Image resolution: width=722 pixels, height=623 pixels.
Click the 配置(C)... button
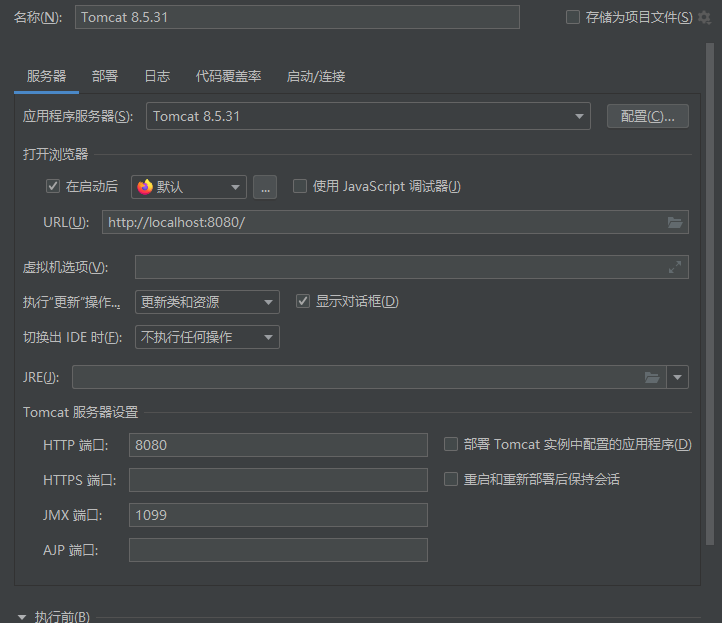648,116
